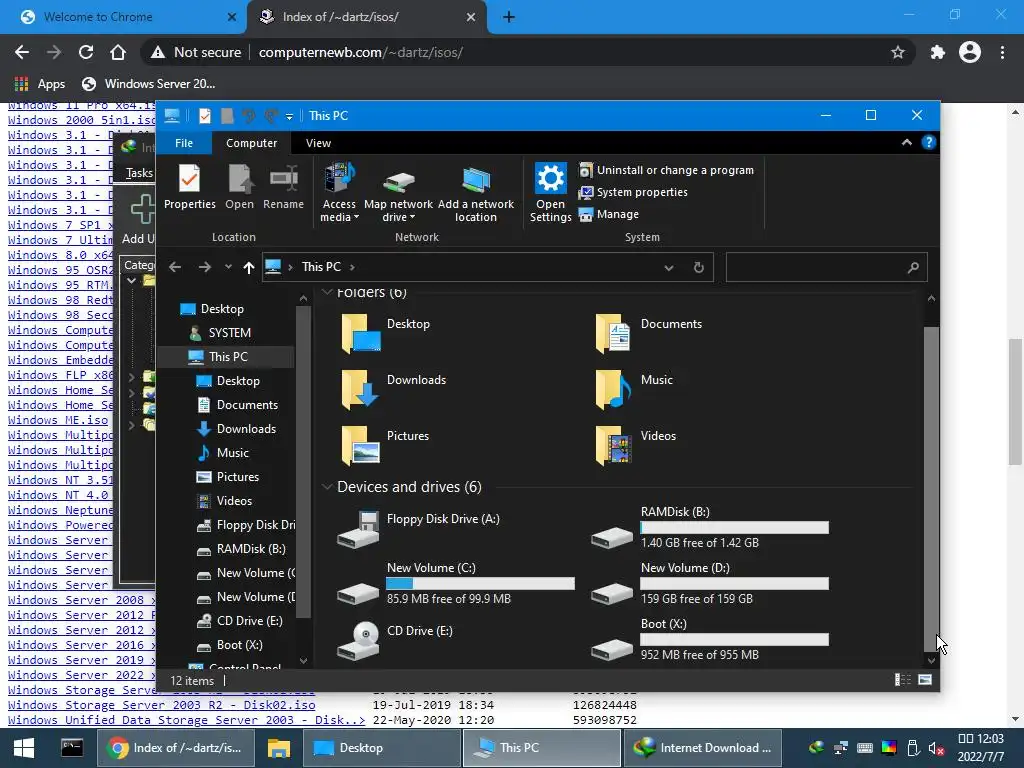Collapse the Devices and drives group
Viewport: 1024px width, 768px height.
point(327,487)
